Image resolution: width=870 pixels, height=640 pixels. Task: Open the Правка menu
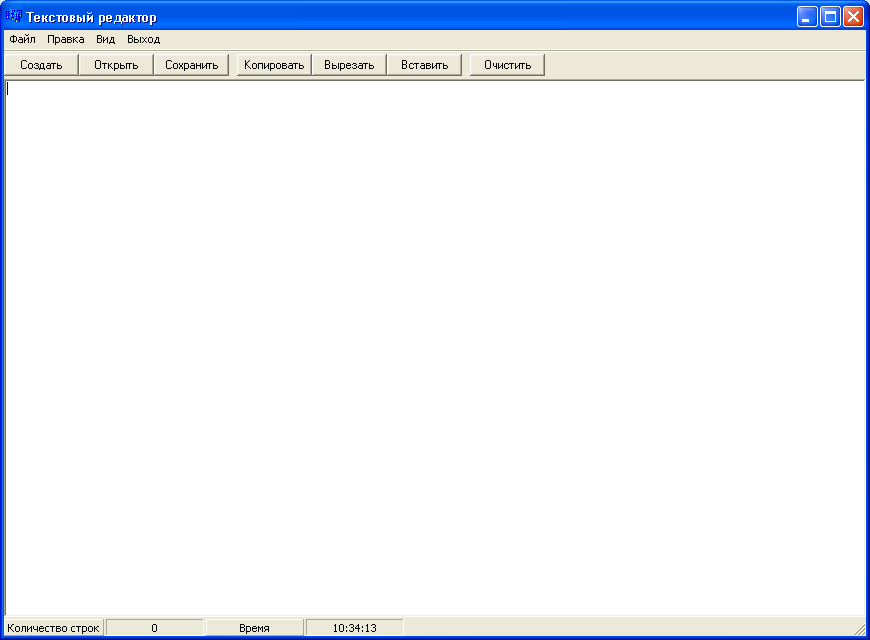pyautogui.click(x=65, y=39)
